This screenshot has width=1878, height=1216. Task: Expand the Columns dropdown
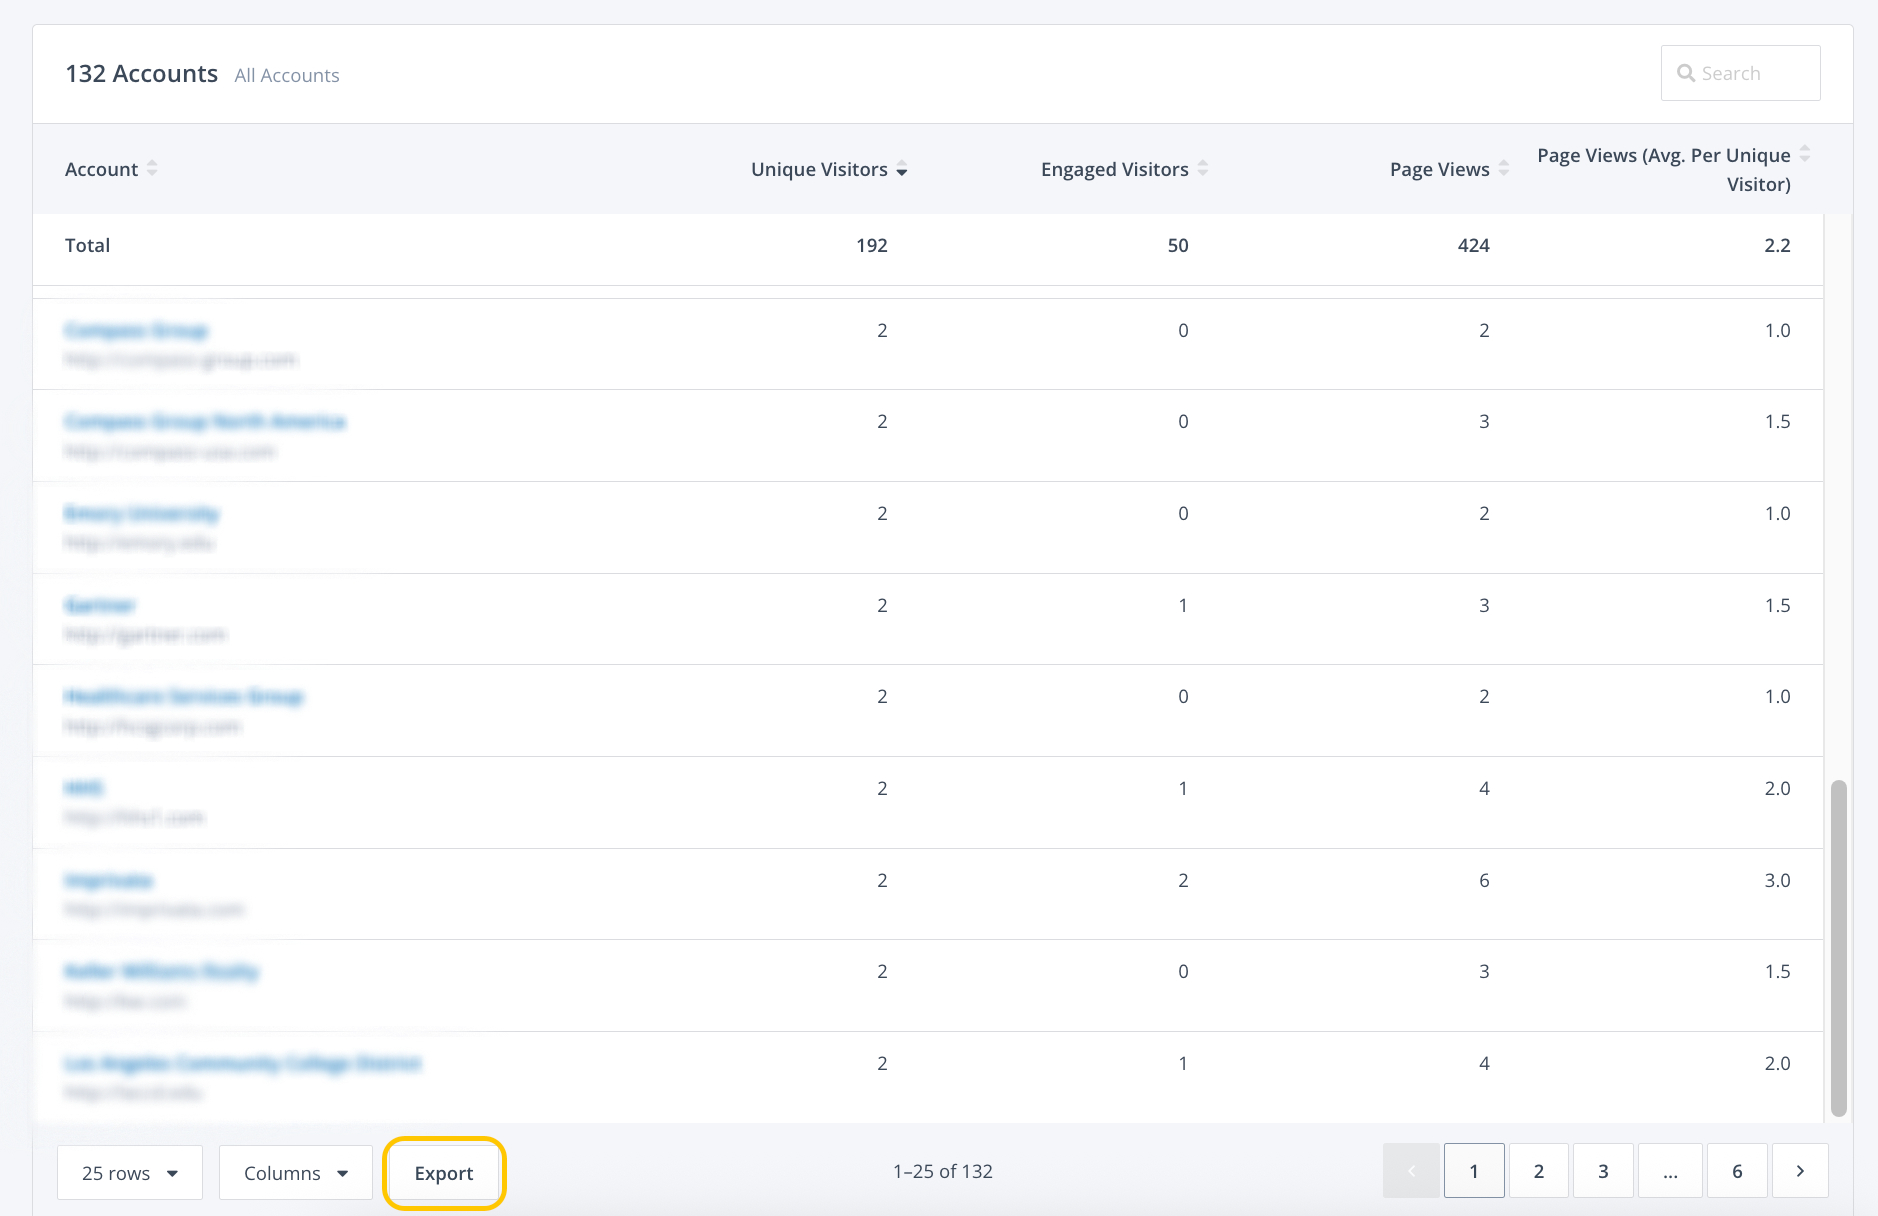pos(296,1173)
